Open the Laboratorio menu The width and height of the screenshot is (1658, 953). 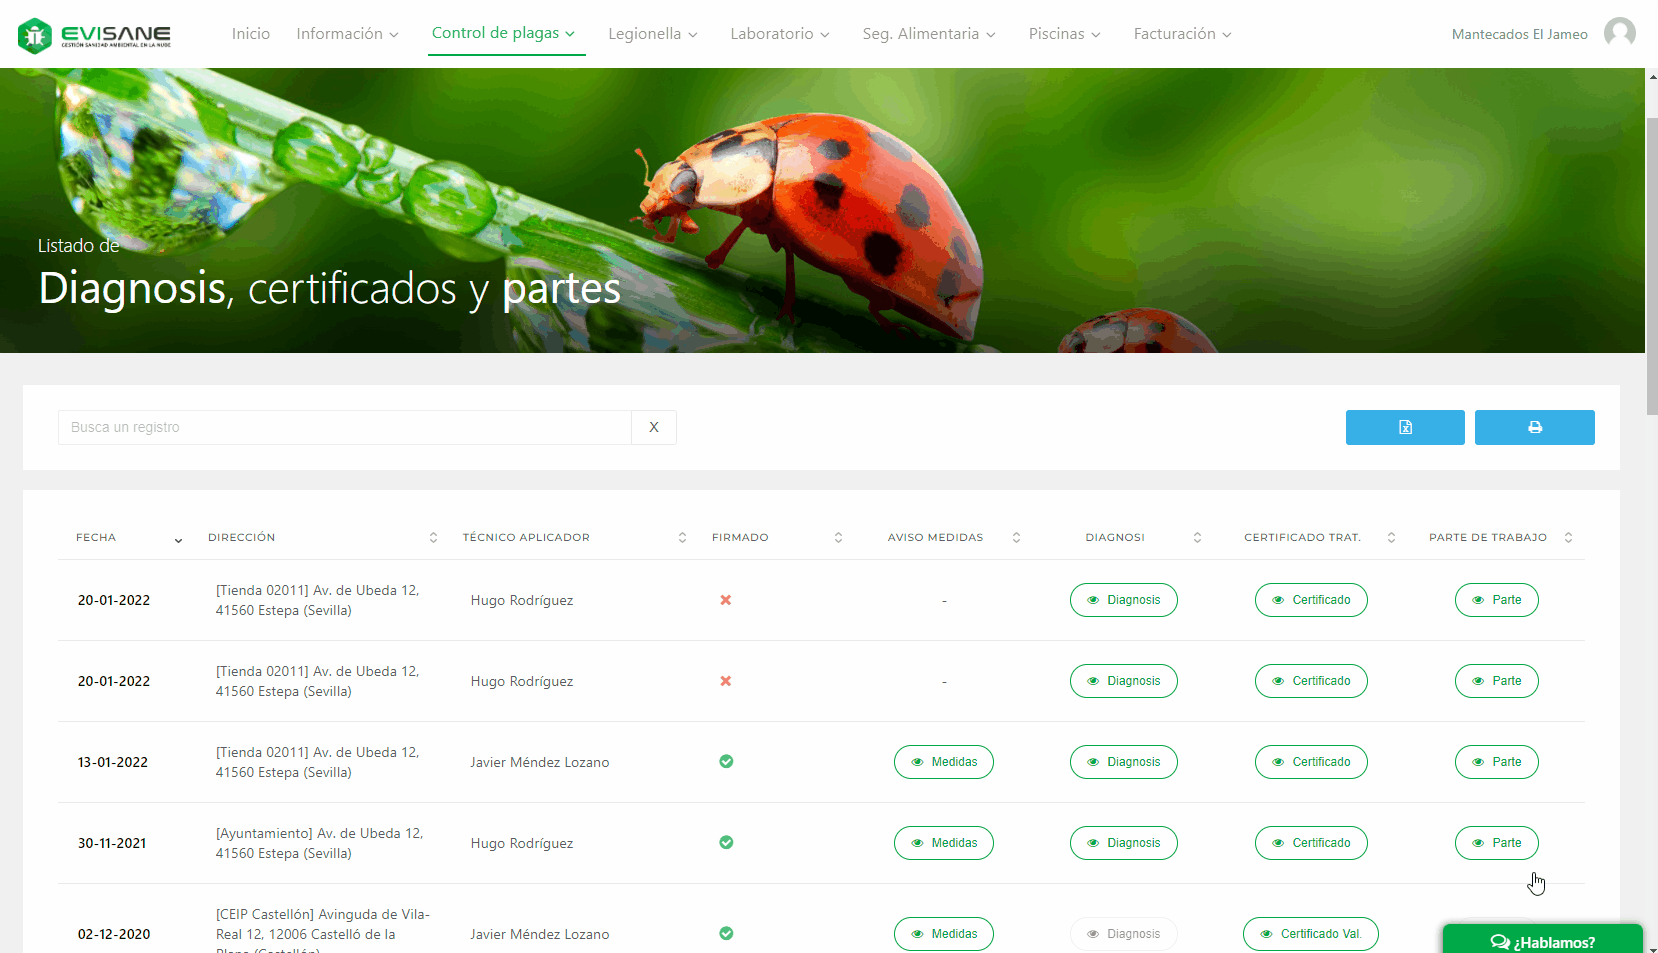pyautogui.click(x=780, y=34)
